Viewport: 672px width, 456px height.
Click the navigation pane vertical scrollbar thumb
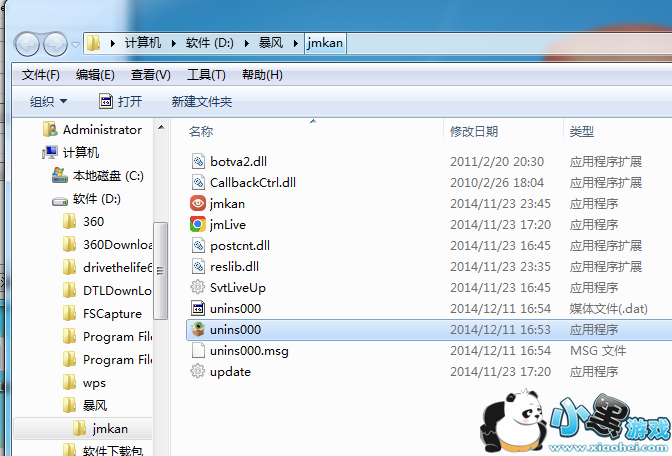tap(160, 270)
